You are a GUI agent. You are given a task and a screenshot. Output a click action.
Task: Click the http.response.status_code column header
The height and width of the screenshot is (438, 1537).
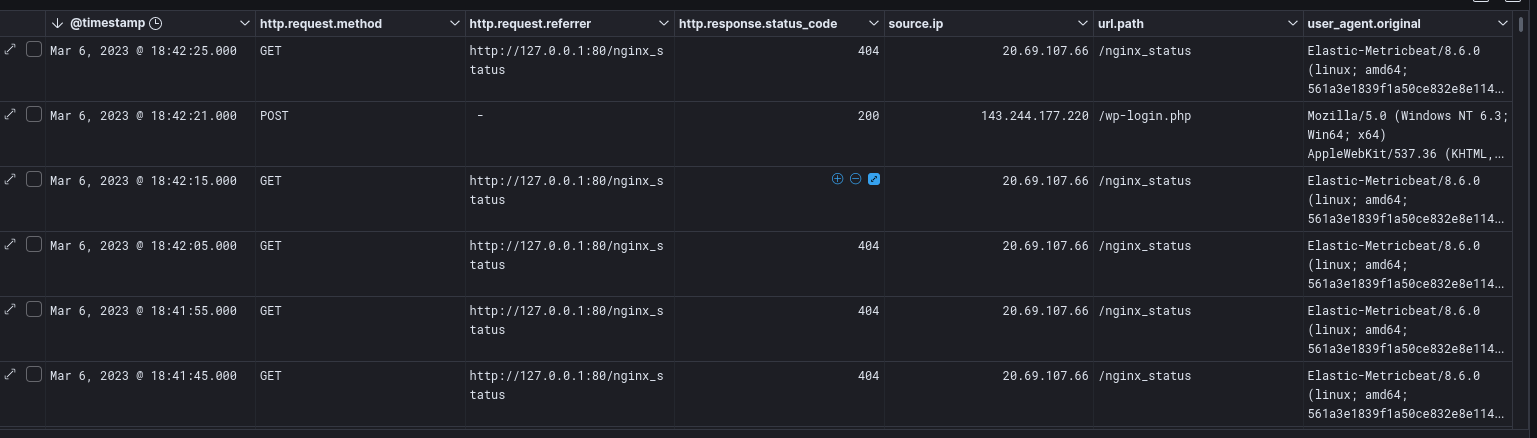[757, 23]
